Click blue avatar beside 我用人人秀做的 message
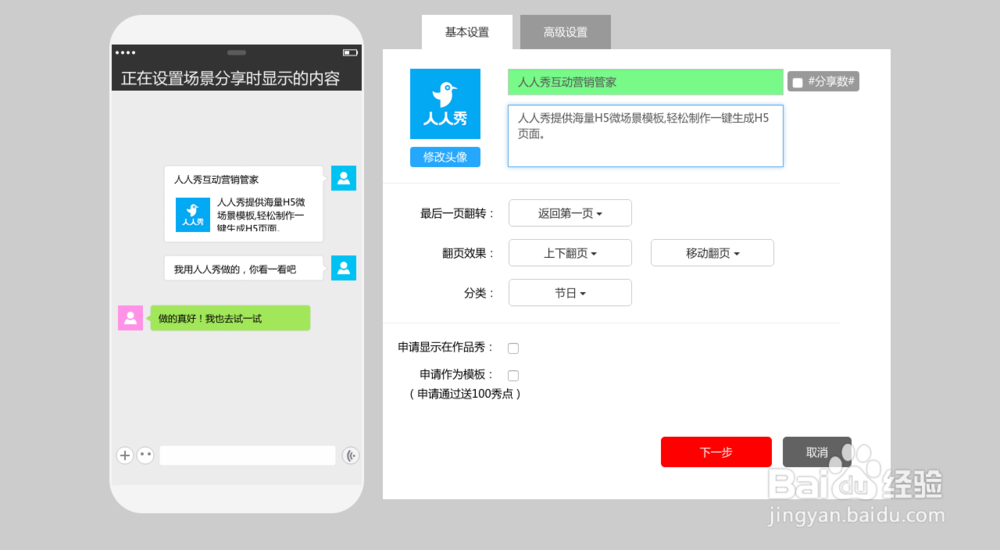Screen dimensions: 1000x550 [343, 268]
